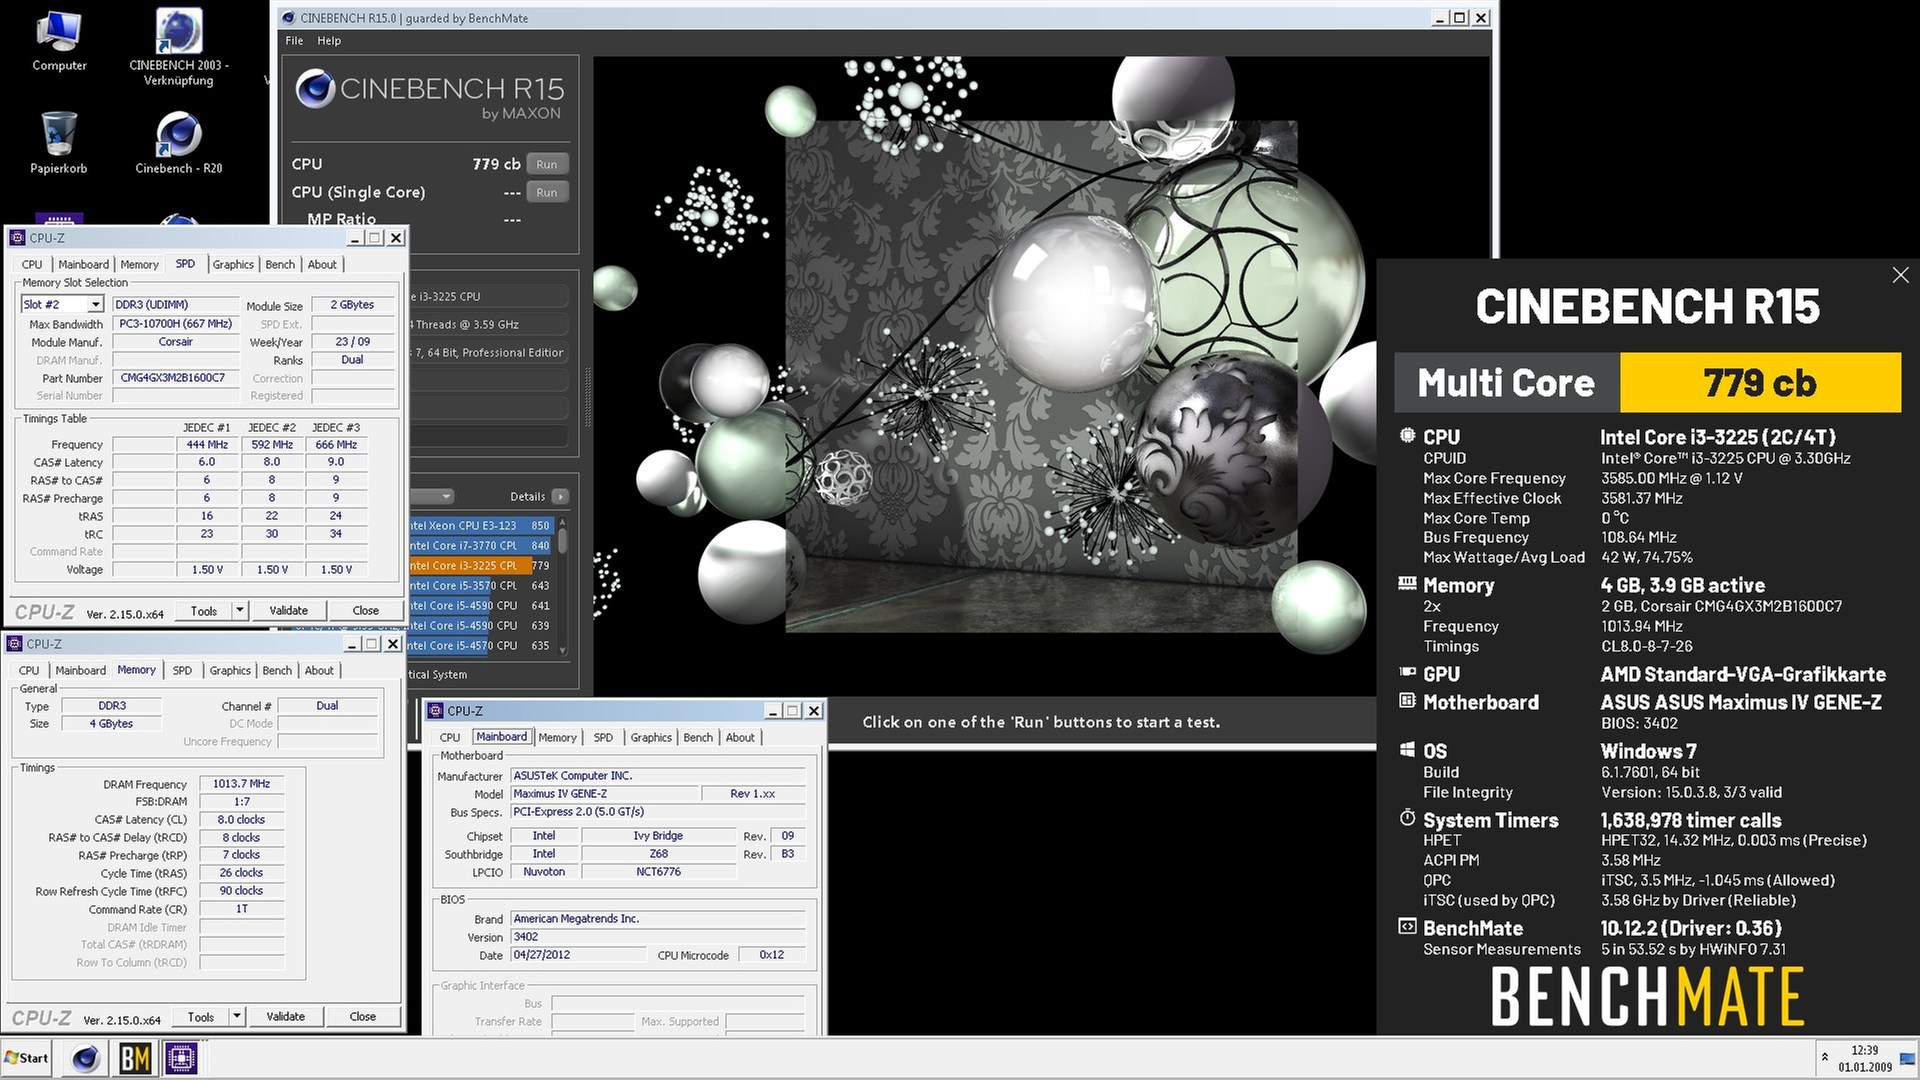Run the CPU Single Core test
The height and width of the screenshot is (1080, 1920).
[x=547, y=192]
